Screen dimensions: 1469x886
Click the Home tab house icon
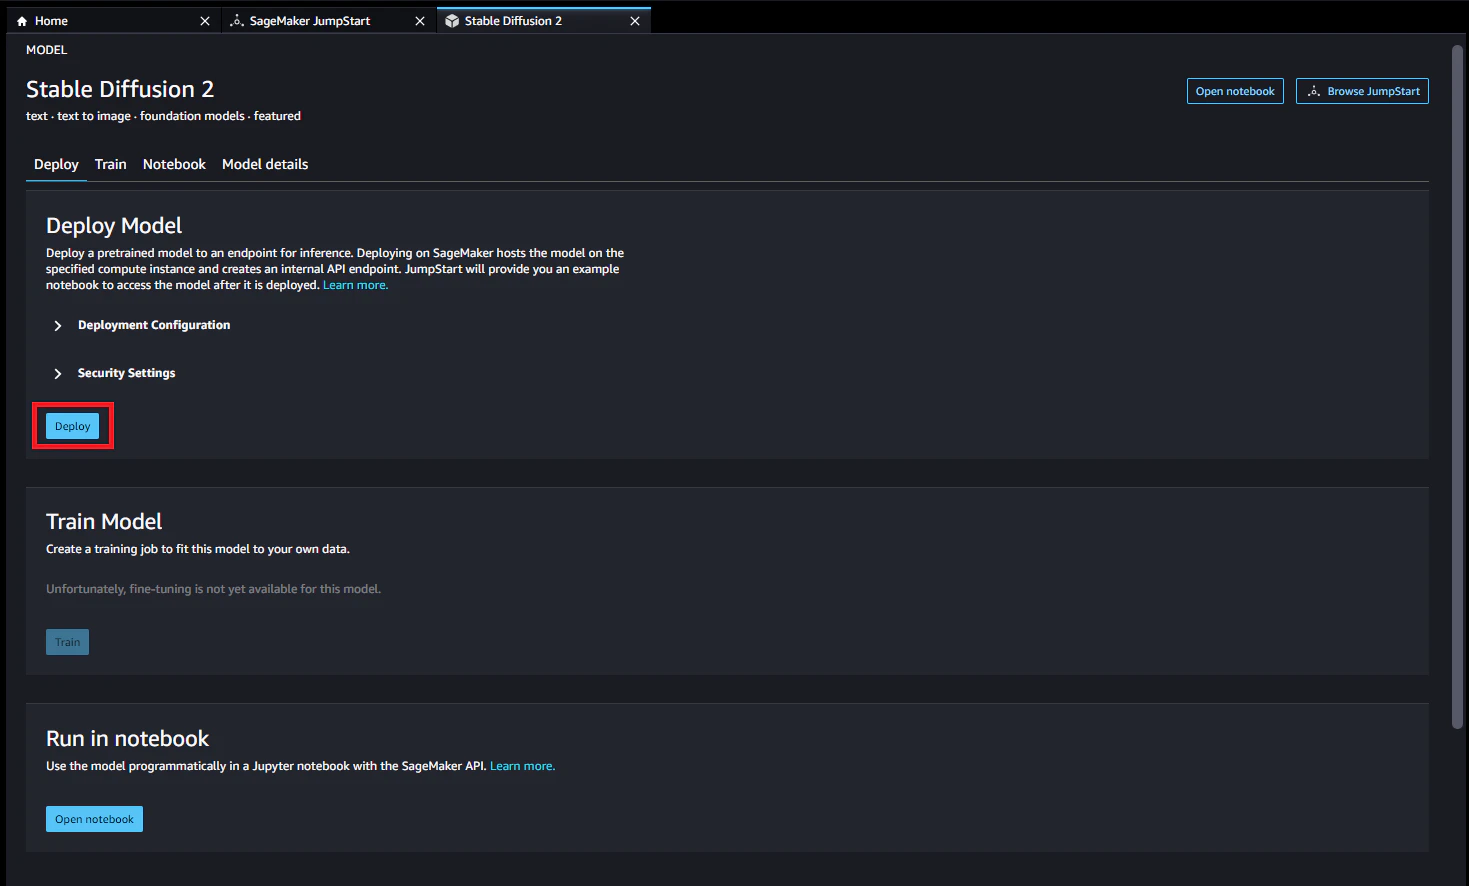coord(22,21)
